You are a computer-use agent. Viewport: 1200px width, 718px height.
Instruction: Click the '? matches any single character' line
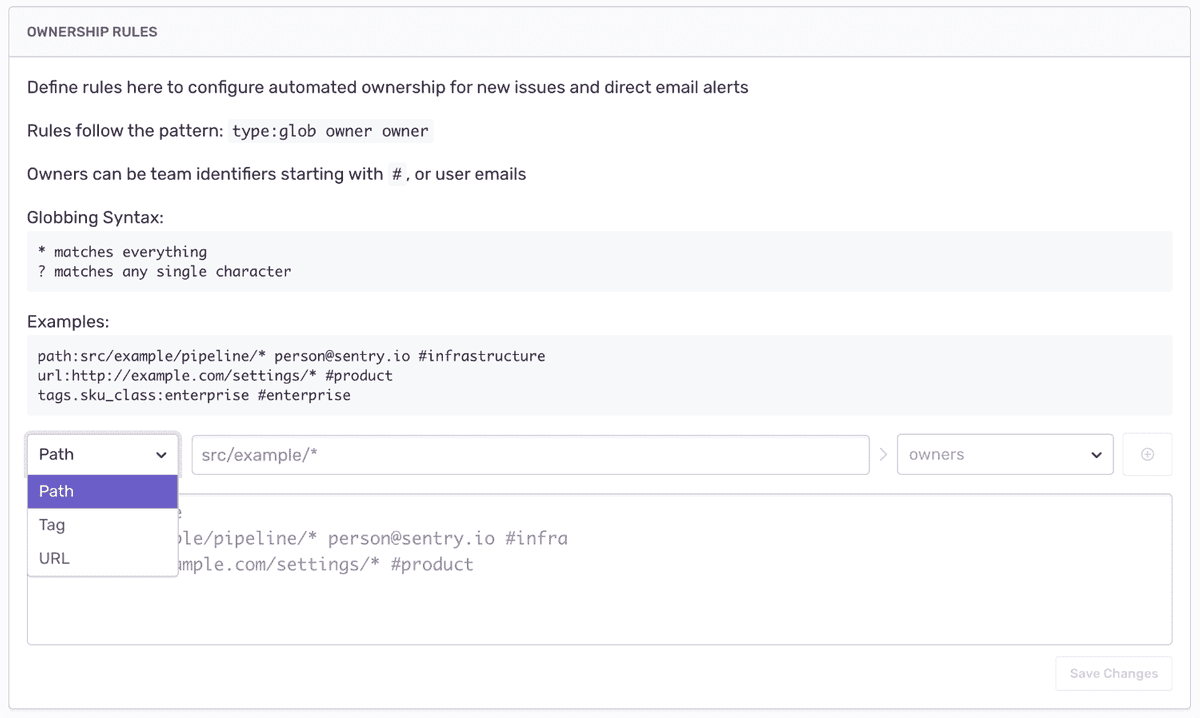pyautogui.click(x=164, y=271)
